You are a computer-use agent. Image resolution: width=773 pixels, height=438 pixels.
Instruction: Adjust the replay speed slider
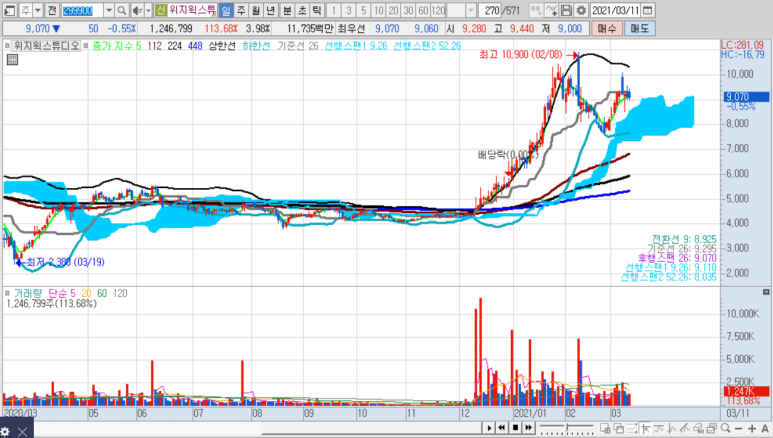coord(567,428)
